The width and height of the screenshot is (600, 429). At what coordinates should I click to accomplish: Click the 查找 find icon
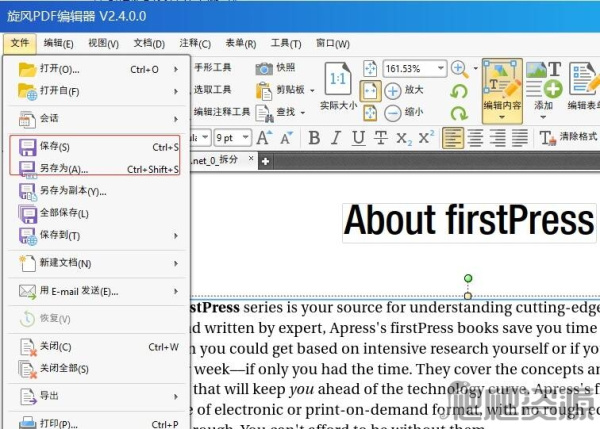pyautogui.click(x=264, y=113)
